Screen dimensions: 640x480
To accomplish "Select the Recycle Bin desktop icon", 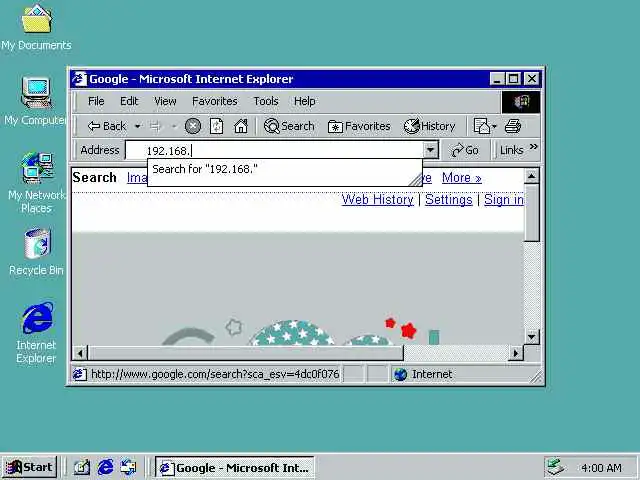I will click(x=36, y=252).
